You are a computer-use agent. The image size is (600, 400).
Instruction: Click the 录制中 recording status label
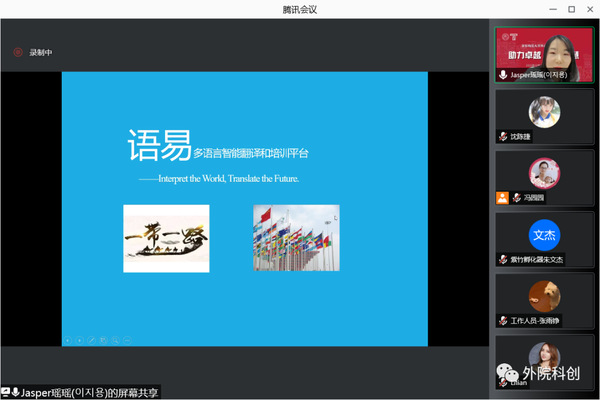[x=41, y=52]
